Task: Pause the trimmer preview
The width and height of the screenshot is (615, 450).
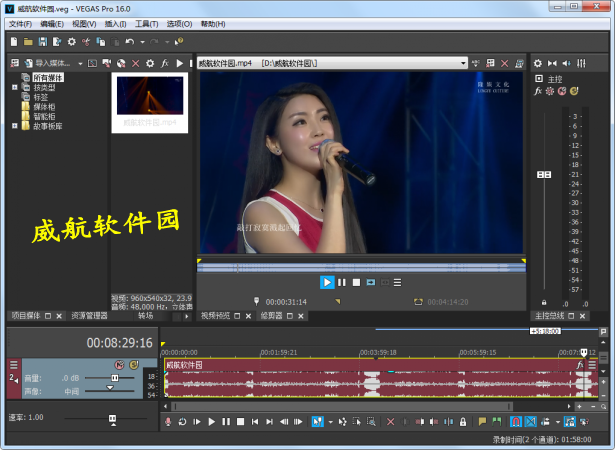Action: click(x=342, y=282)
